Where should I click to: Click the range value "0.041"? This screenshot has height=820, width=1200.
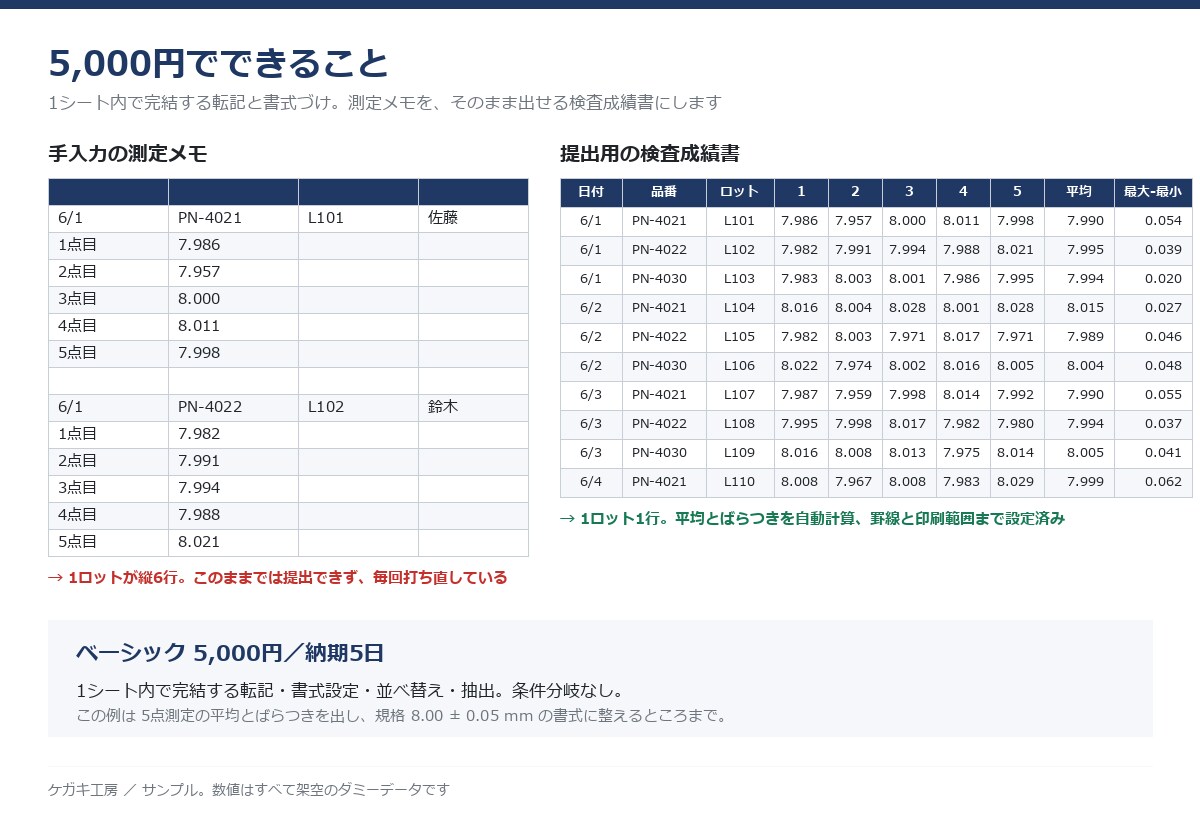coord(1163,453)
